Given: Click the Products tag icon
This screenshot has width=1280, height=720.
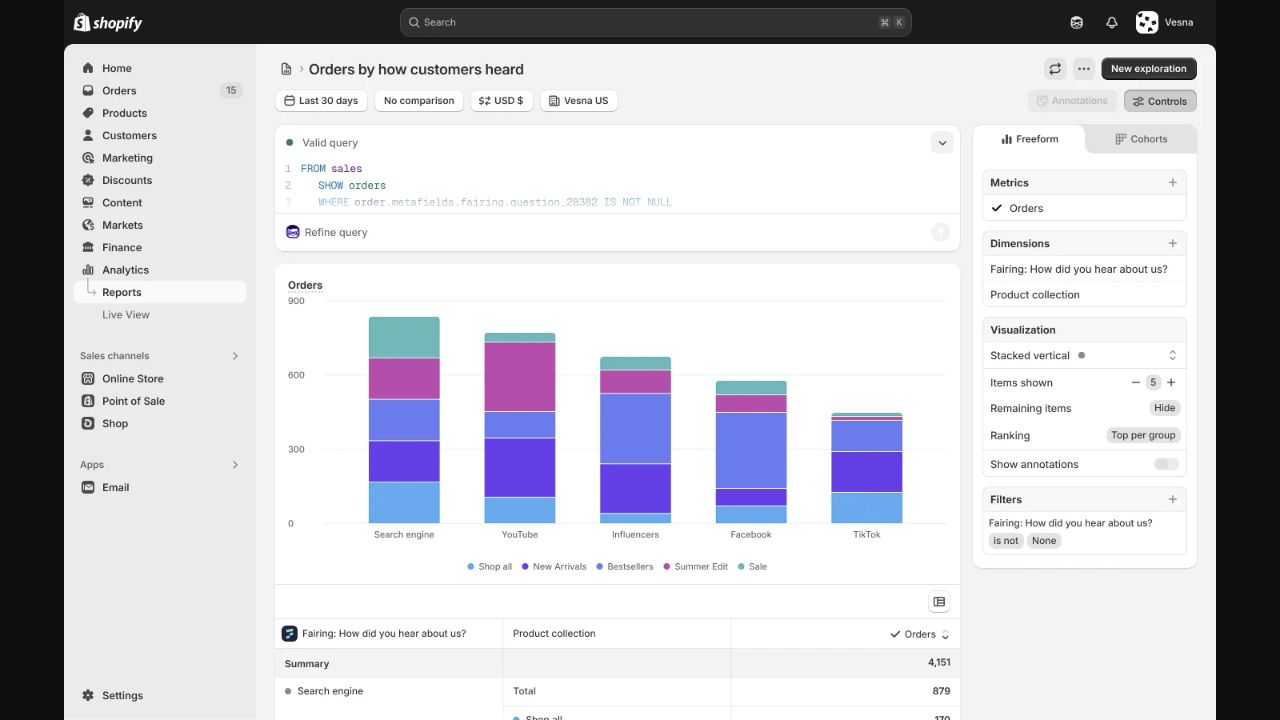Looking at the screenshot, I should [x=88, y=113].
